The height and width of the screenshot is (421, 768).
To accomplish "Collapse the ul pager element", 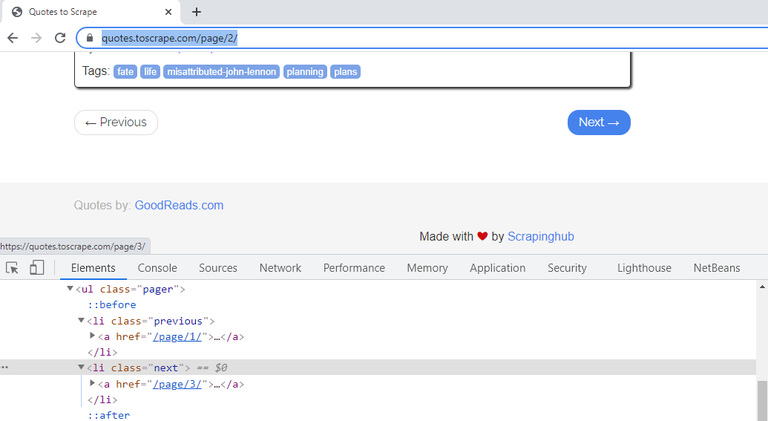I will (x=70, y=289).
